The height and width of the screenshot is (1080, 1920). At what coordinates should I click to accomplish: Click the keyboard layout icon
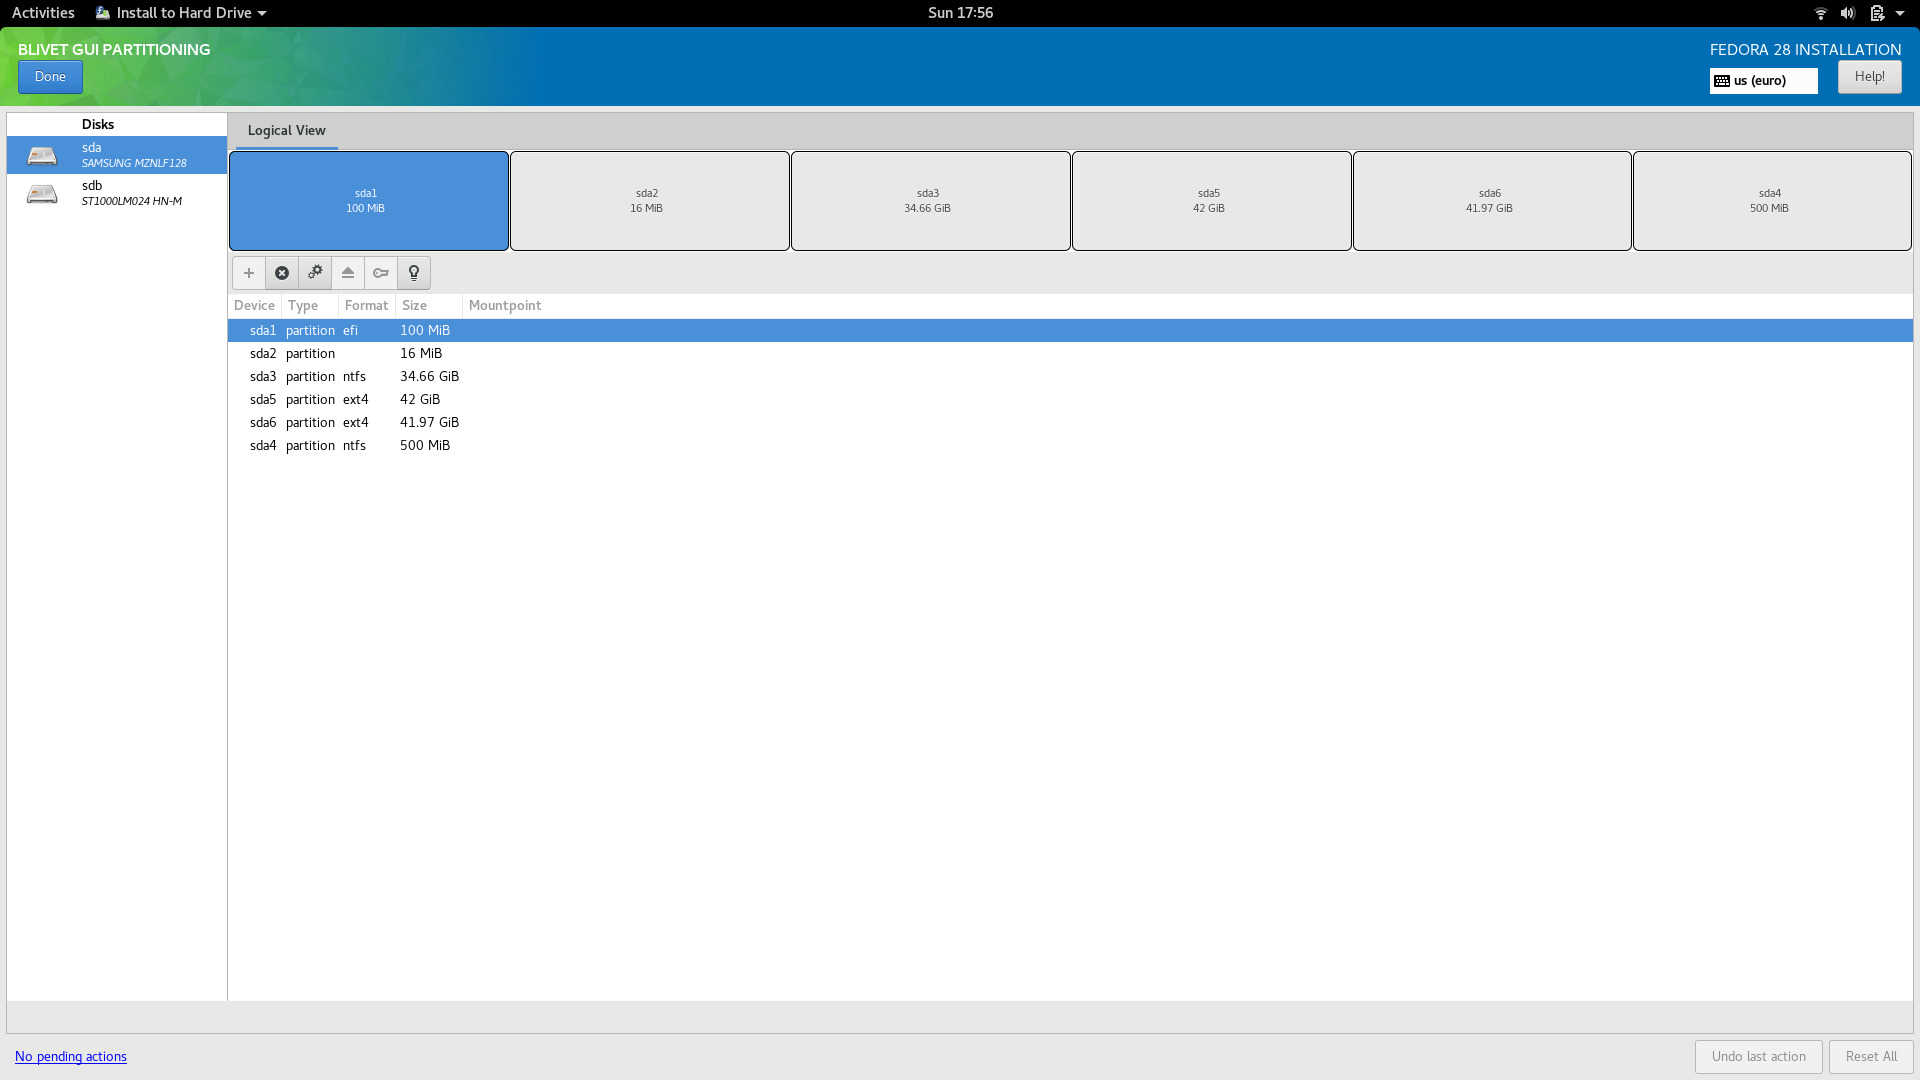click(x=1722, y=81)
